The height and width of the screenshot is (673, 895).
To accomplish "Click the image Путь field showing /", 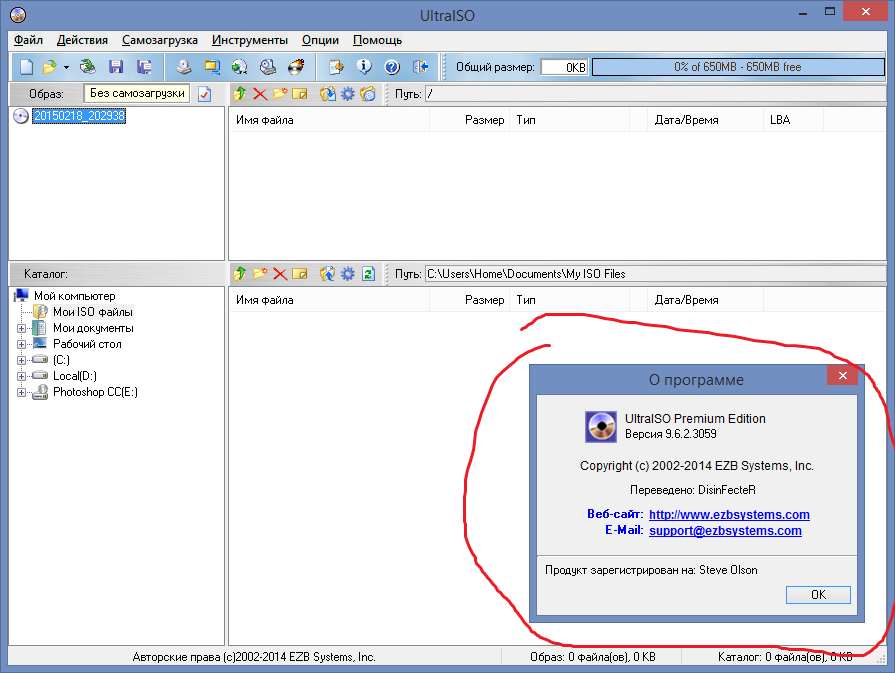I will tap(655, 94).
